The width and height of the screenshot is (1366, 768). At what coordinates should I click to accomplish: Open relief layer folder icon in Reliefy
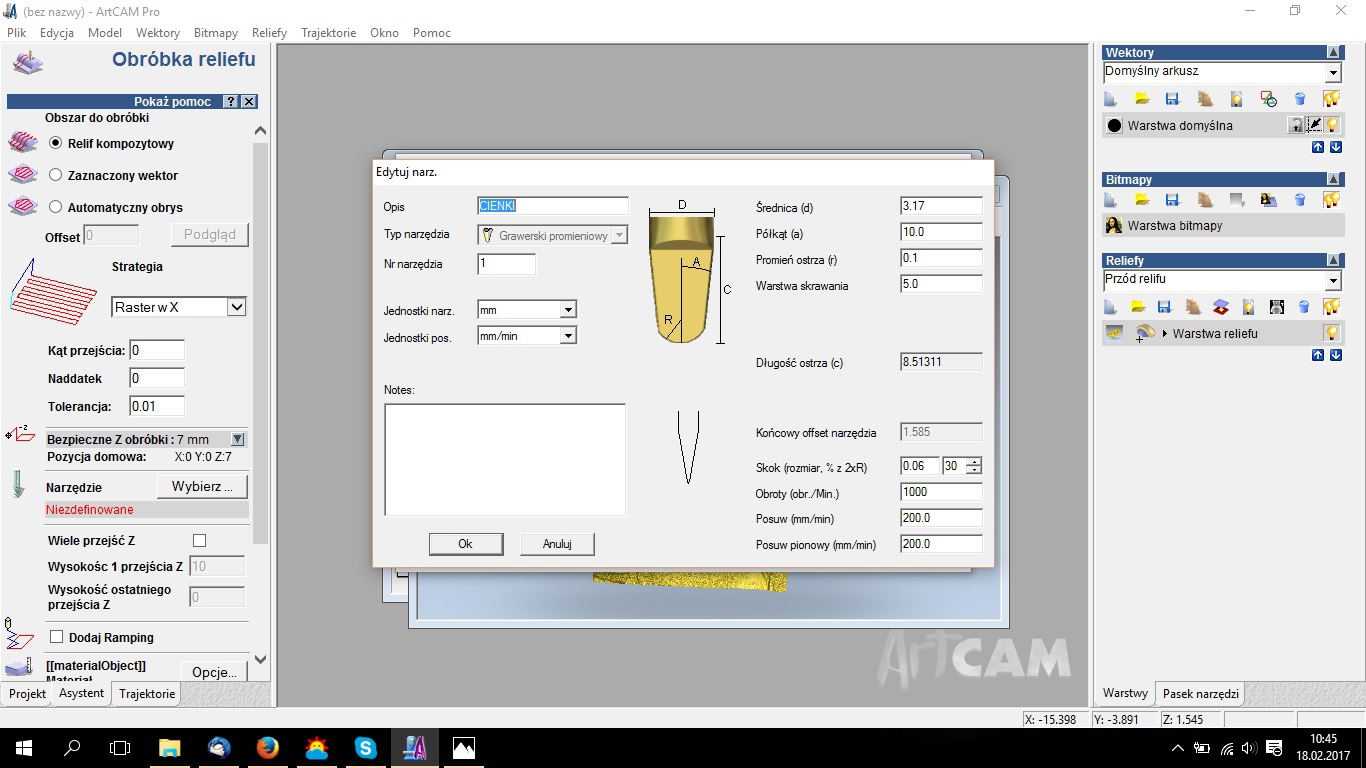click(x=1138, y=307)
